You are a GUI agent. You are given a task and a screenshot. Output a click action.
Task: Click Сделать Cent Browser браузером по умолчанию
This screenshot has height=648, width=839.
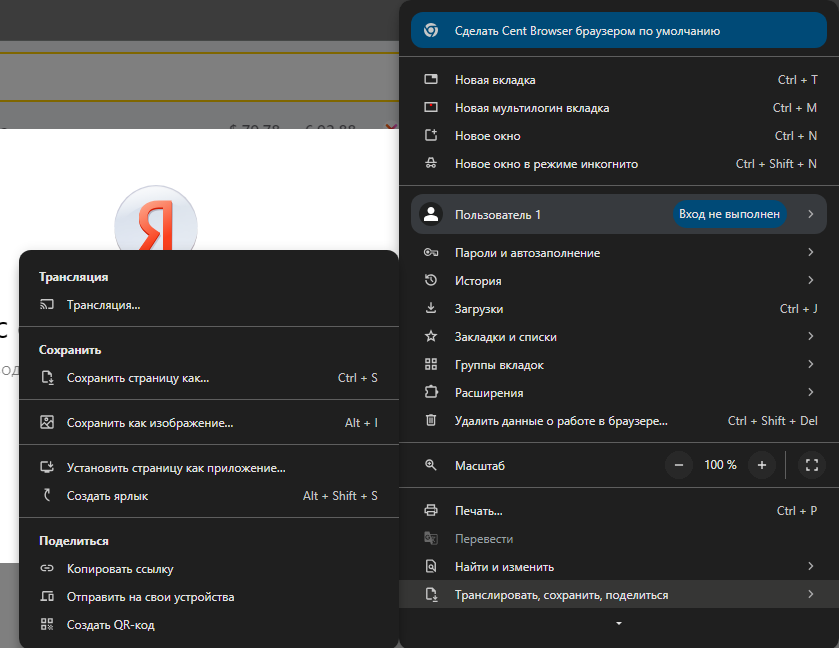point(587,31)
